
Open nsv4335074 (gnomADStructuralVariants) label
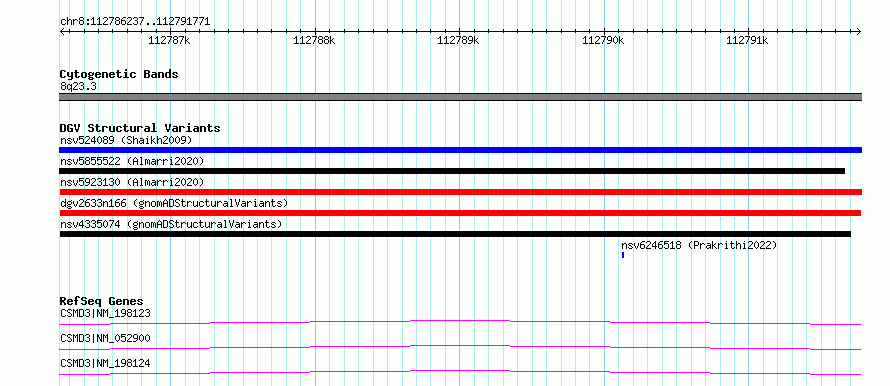171,224
